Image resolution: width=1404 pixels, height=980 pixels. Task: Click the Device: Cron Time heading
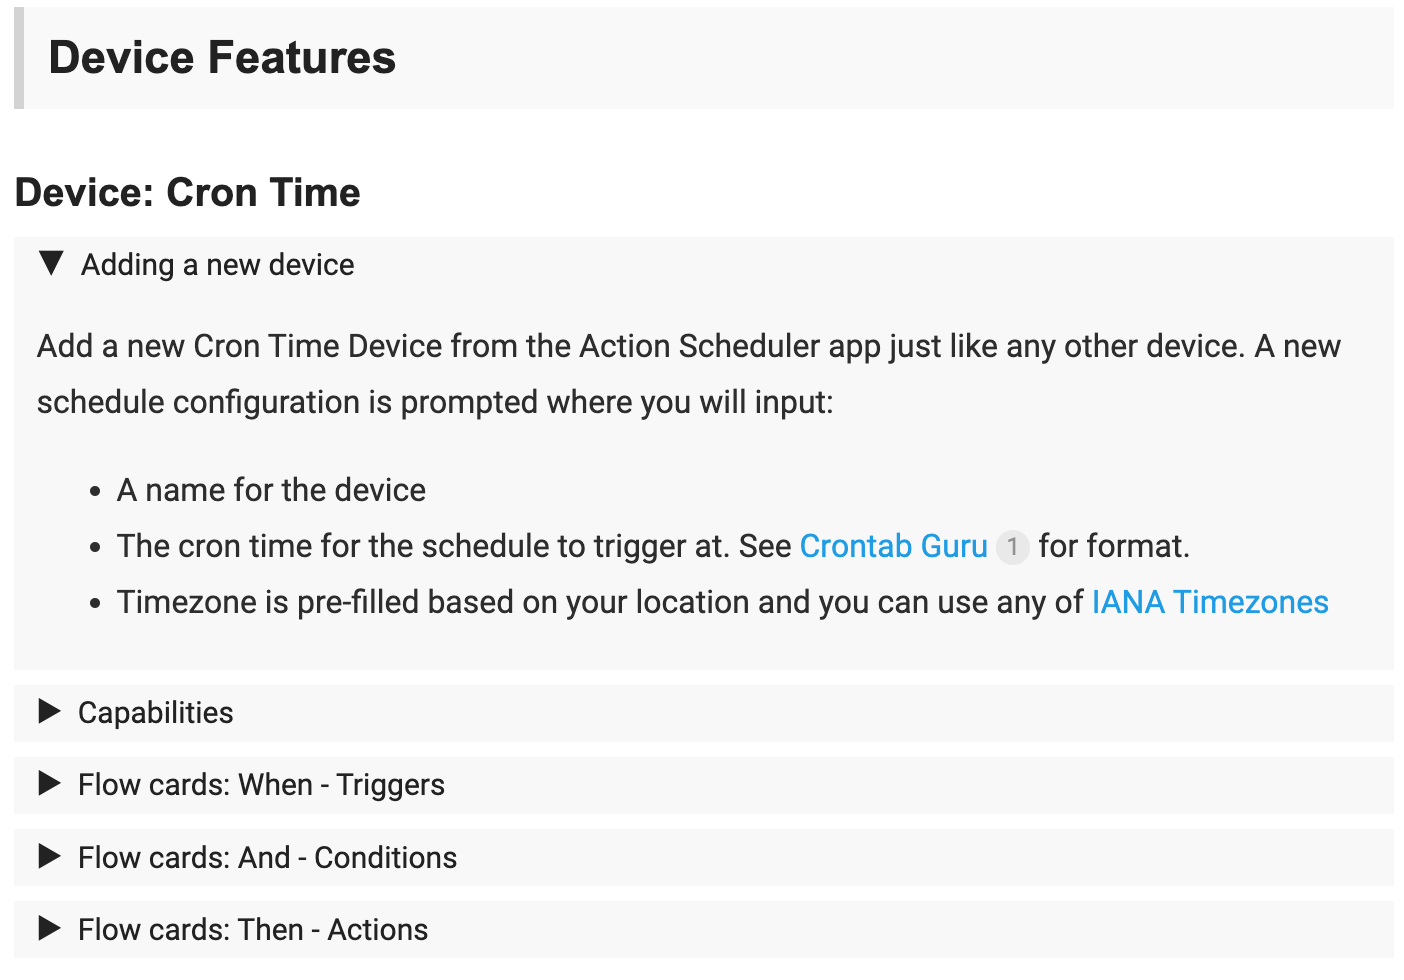coord(188,192)
